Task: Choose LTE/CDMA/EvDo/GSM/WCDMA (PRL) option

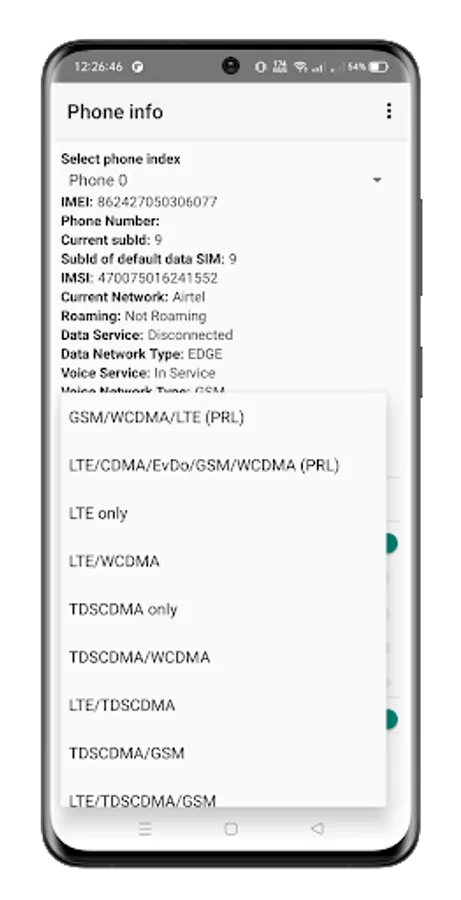Action: (x=223, y=465)
